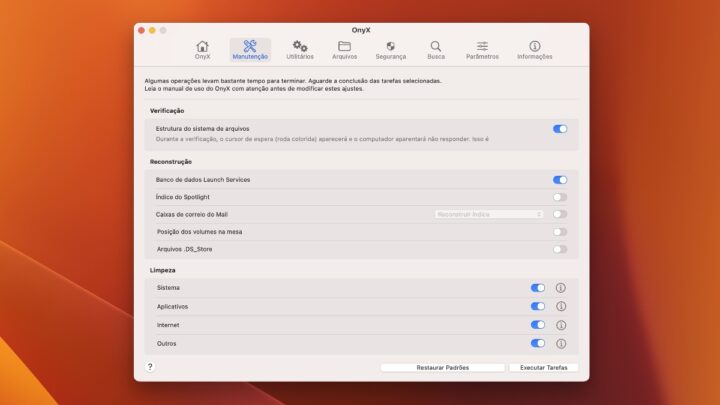Show info for Aplicativos cleaning

click(561, 306)
